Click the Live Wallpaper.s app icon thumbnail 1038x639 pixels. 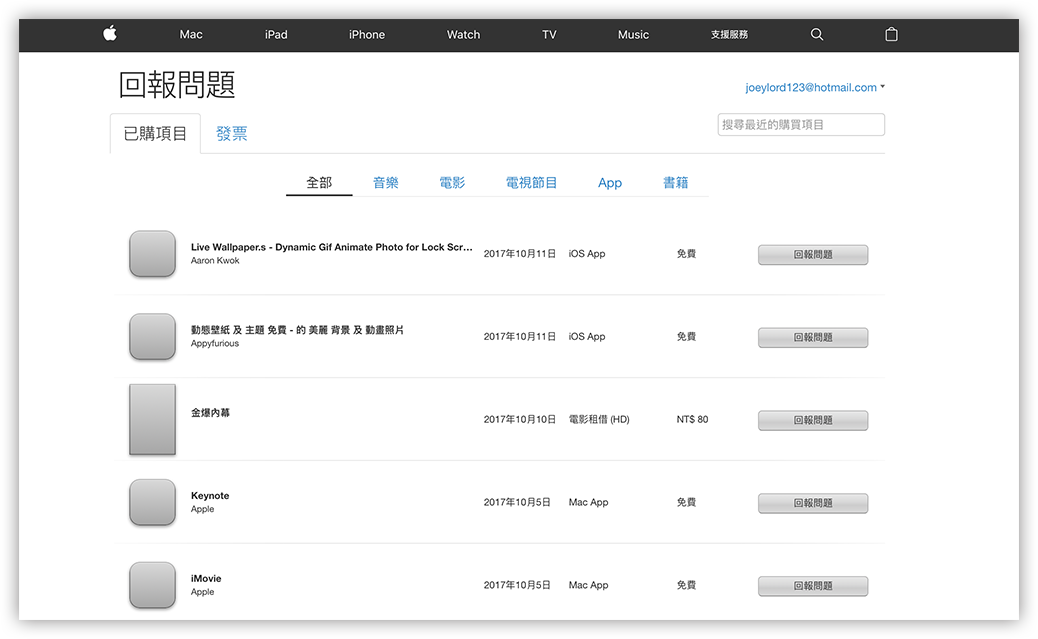tap(152, 254)
